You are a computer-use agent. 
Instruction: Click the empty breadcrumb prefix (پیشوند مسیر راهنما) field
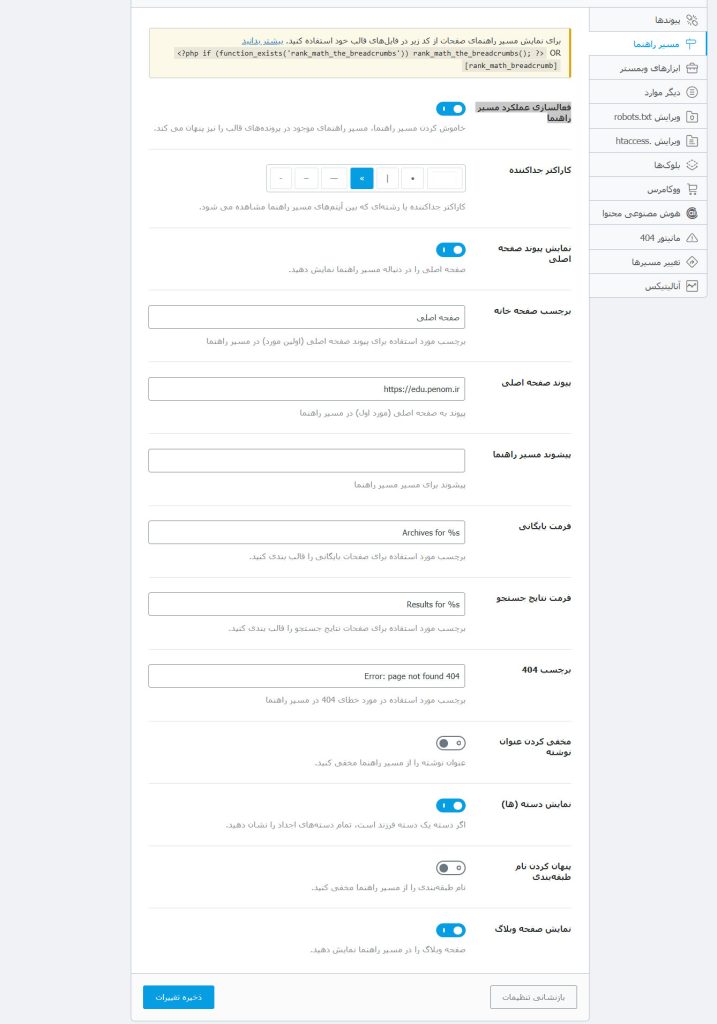306,461
